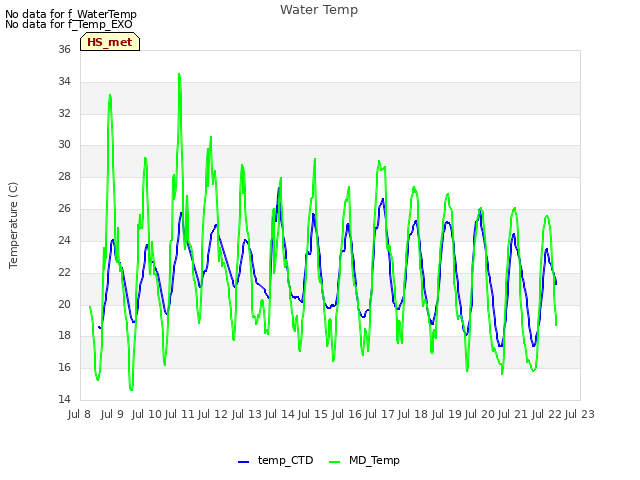Click the Temperature (C) axis label

click(13, 225)
